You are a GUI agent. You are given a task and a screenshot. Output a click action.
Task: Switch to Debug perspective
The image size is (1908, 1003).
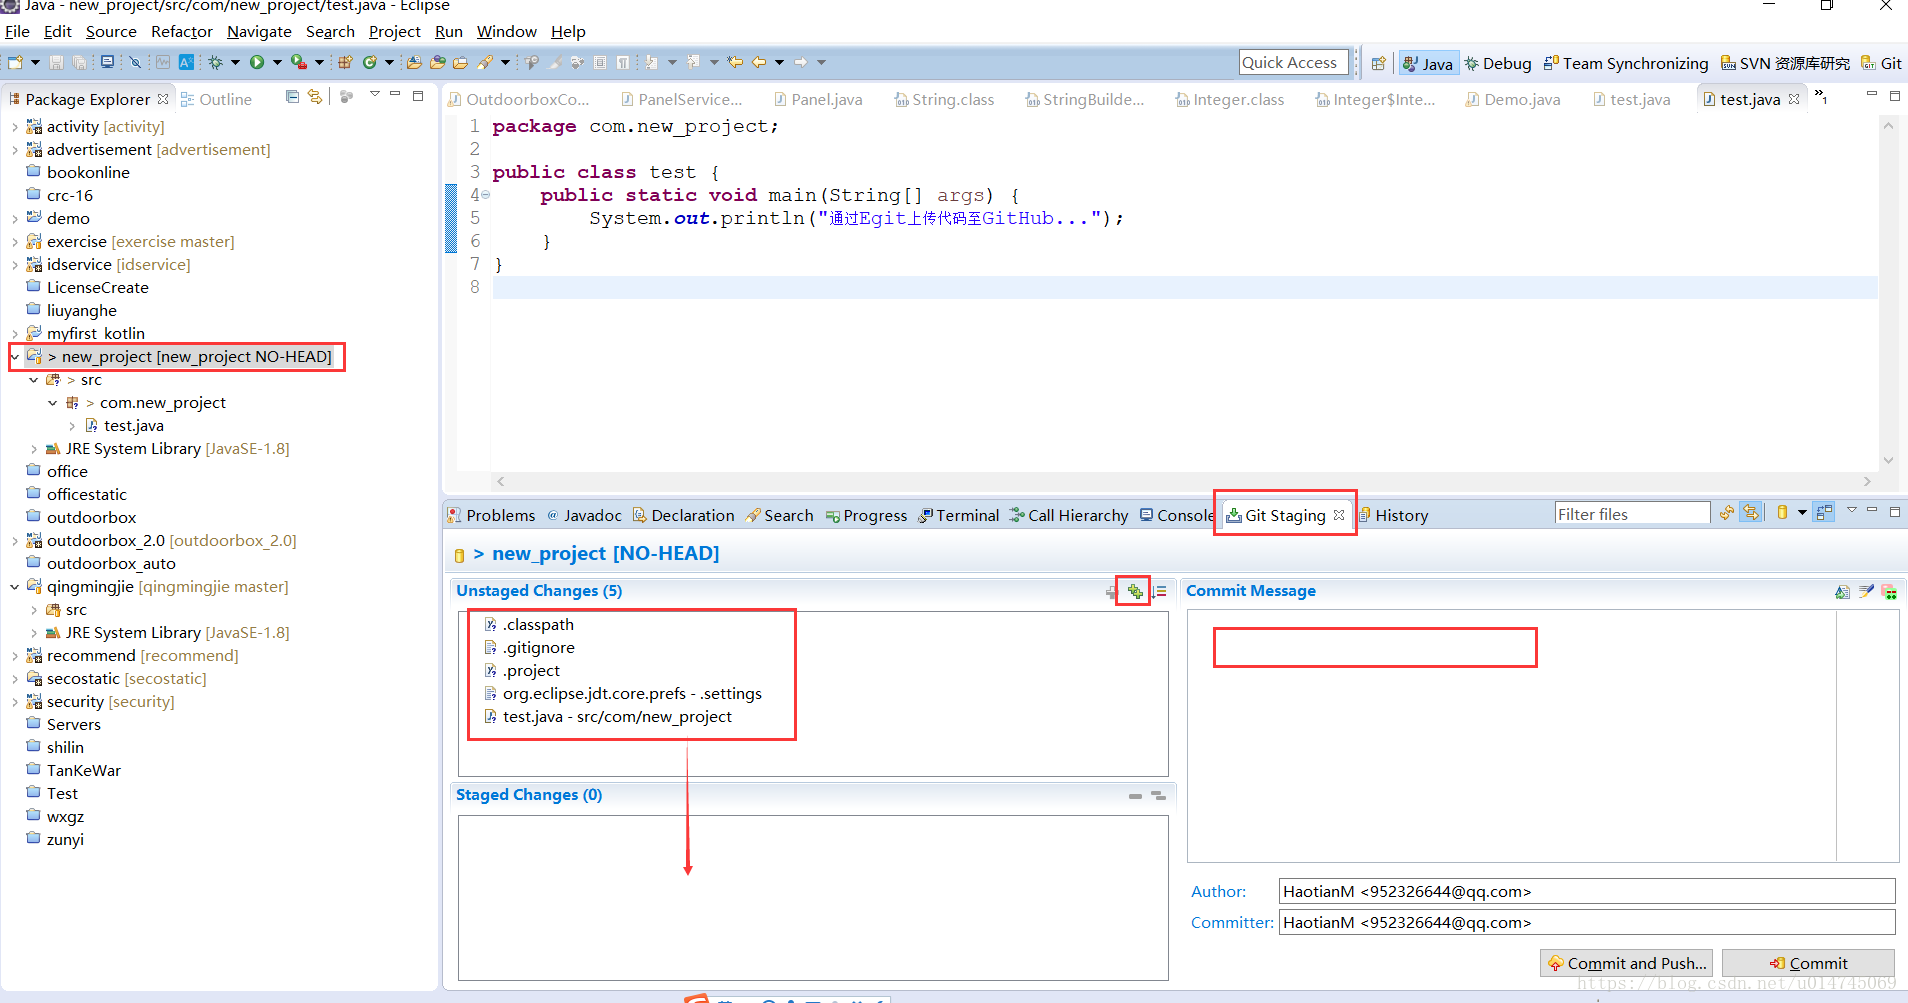tap(1498, 63)
